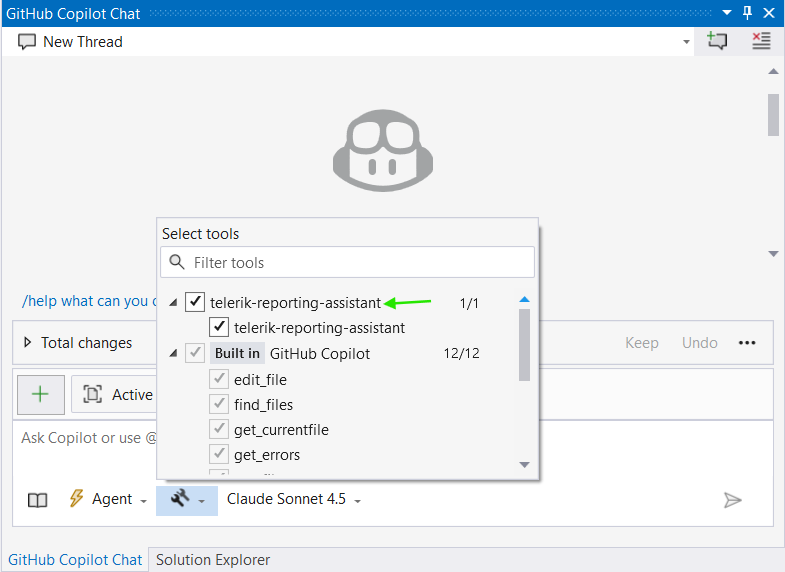Image resolution: width=785 pixels, height=572 pixels.
Task: Open the tools wrench icon
Action: tap(180, 498)
